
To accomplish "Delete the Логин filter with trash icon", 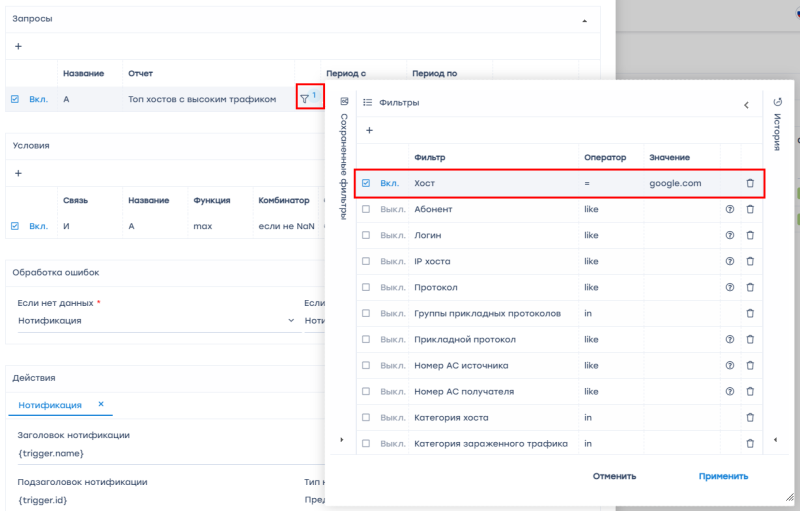I will pos(750,235).
